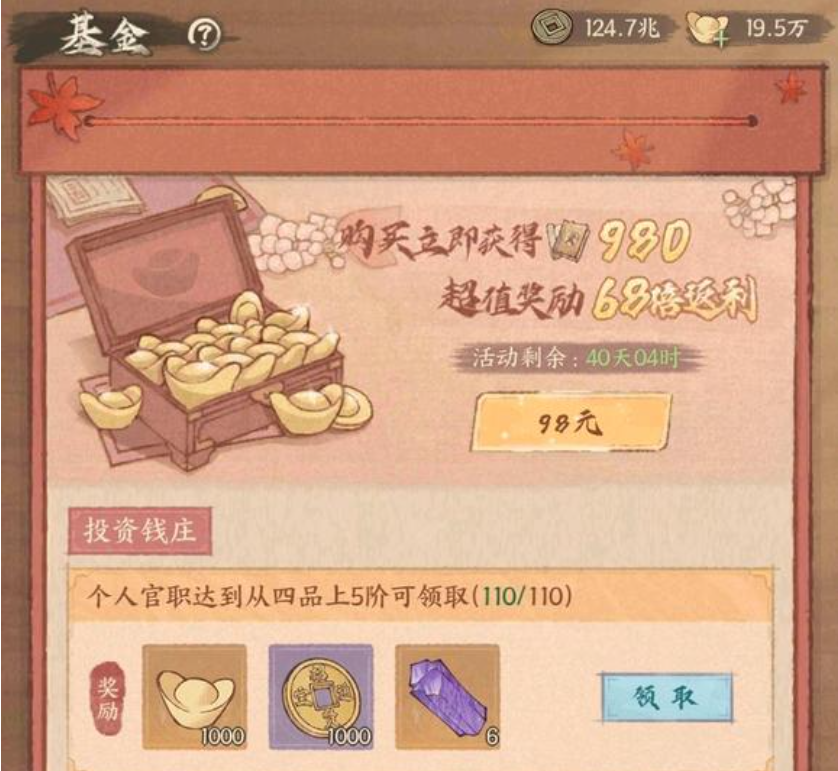
Task: Tap the 68倍返利 bonus text
Action: point(674,299)
